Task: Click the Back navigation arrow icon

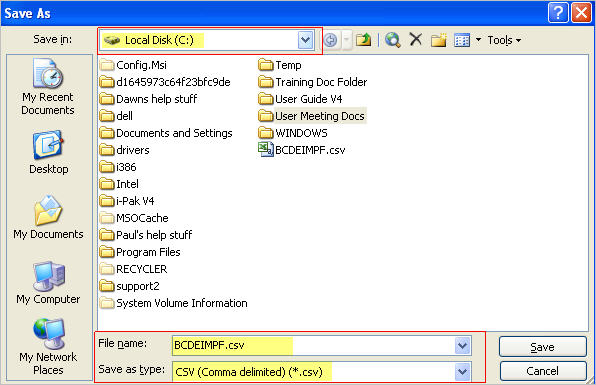Action: coord(331,40)
